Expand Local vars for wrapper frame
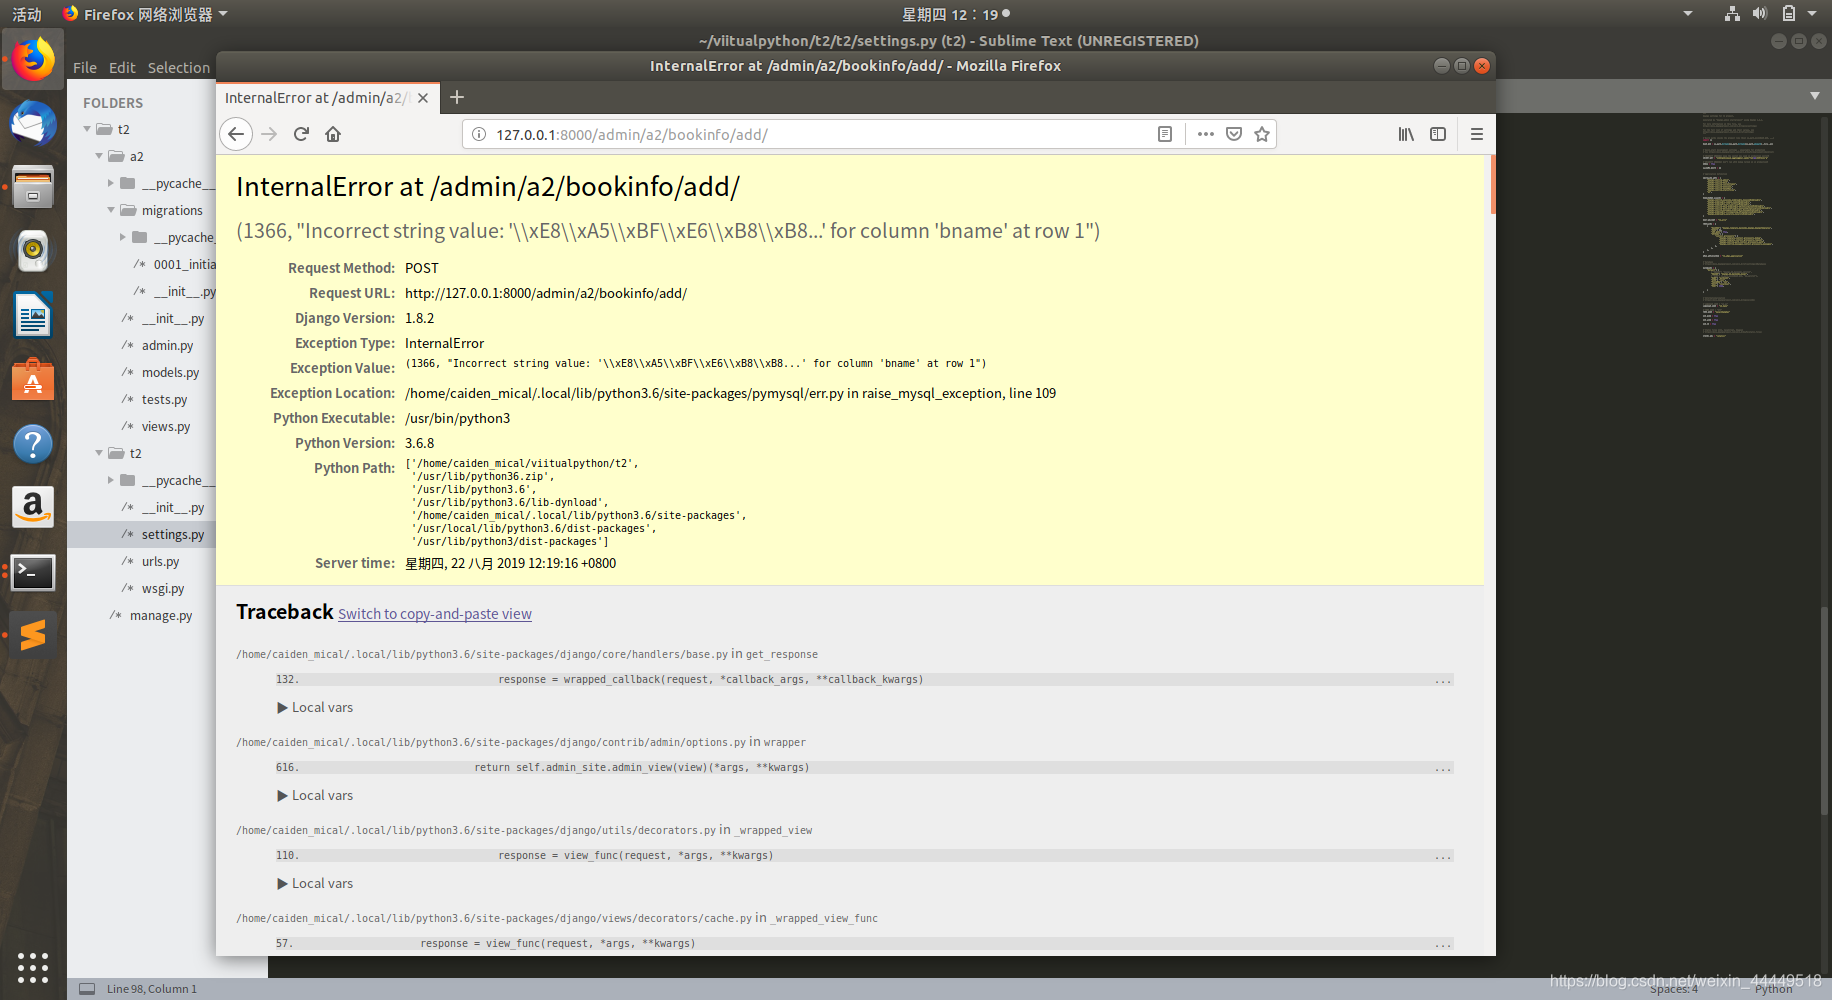1832x1000 pixels. [315, 795]
